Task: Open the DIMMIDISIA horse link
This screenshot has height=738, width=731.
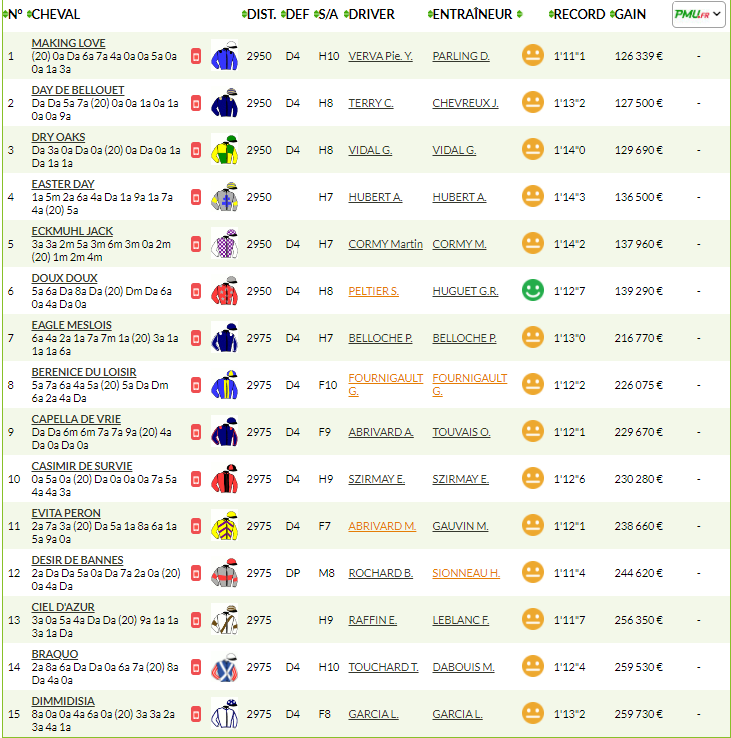Action: point(63,701)
